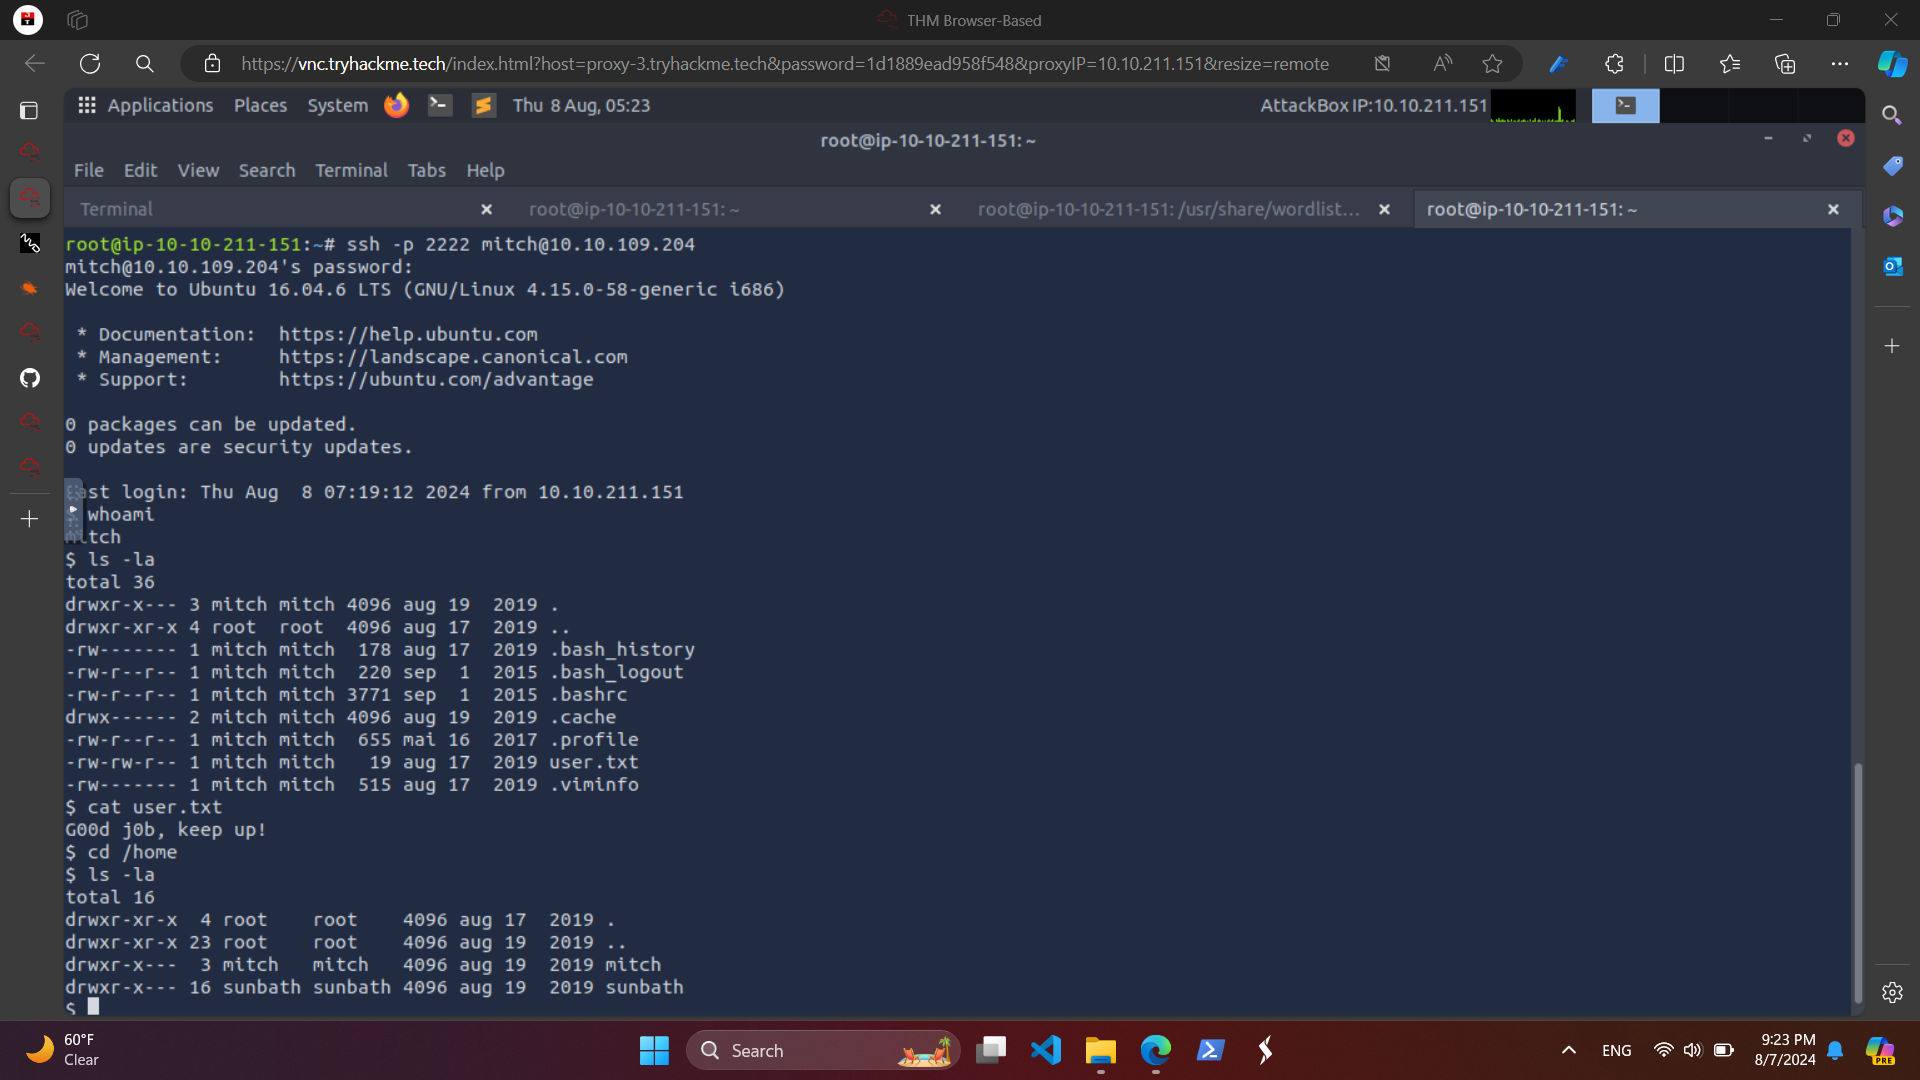Click the 'https://help.ubuntu.com' text
The height and width of the screenshot is (1080, 1920).
tap(408, 334)
